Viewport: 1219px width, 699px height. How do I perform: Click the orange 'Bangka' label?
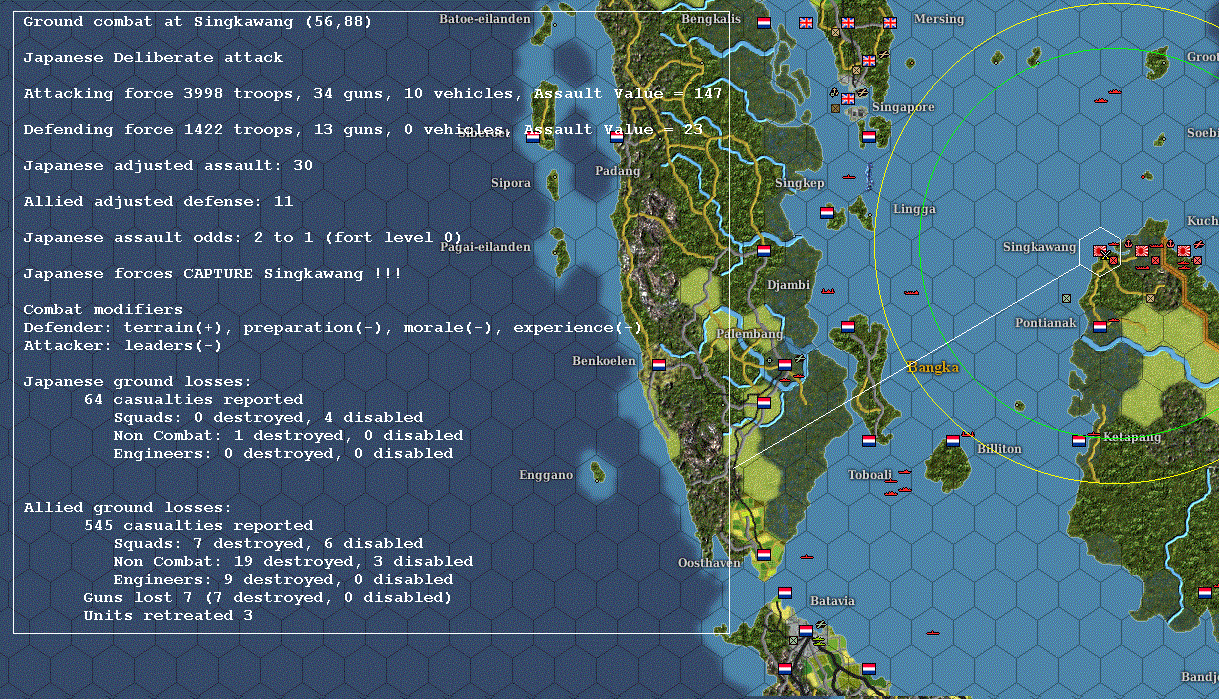point(933,367)
